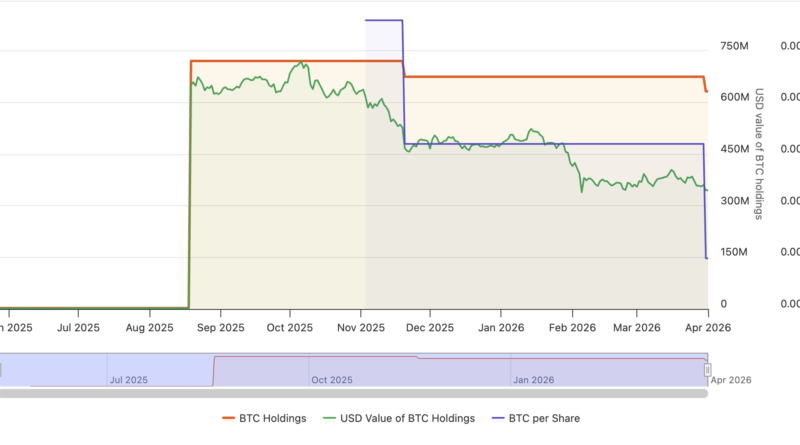The image size is (800, 445).
Task: Click the Mar 2026 main x-axis label
Action: 635,327
